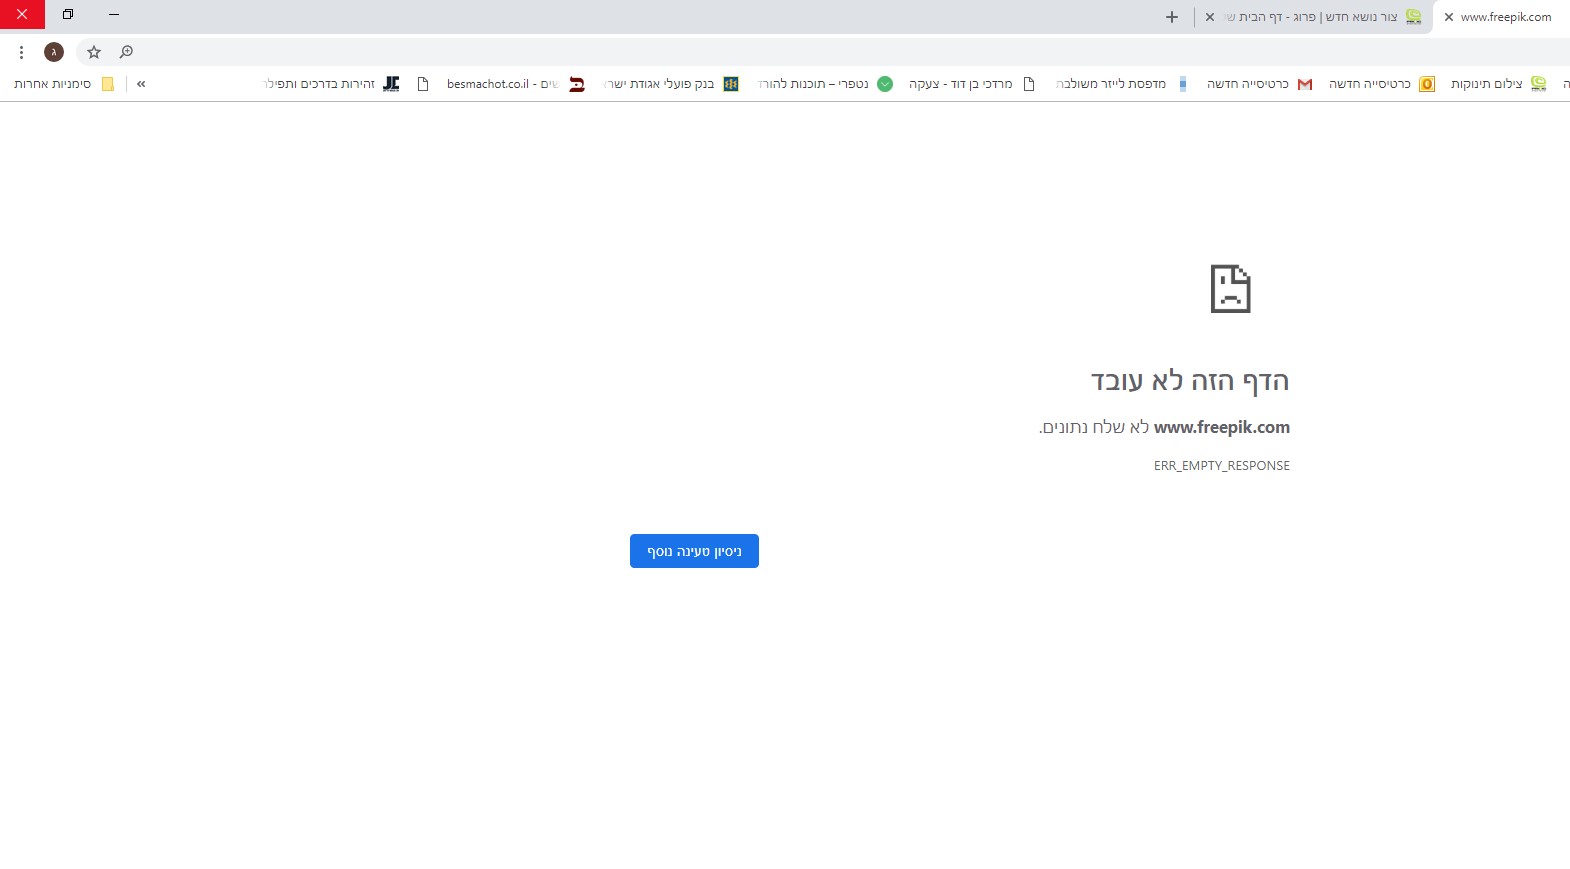Bookmark this page with the star icon
This screenshot has height=869, width=1570.
[x=94, y=52]
